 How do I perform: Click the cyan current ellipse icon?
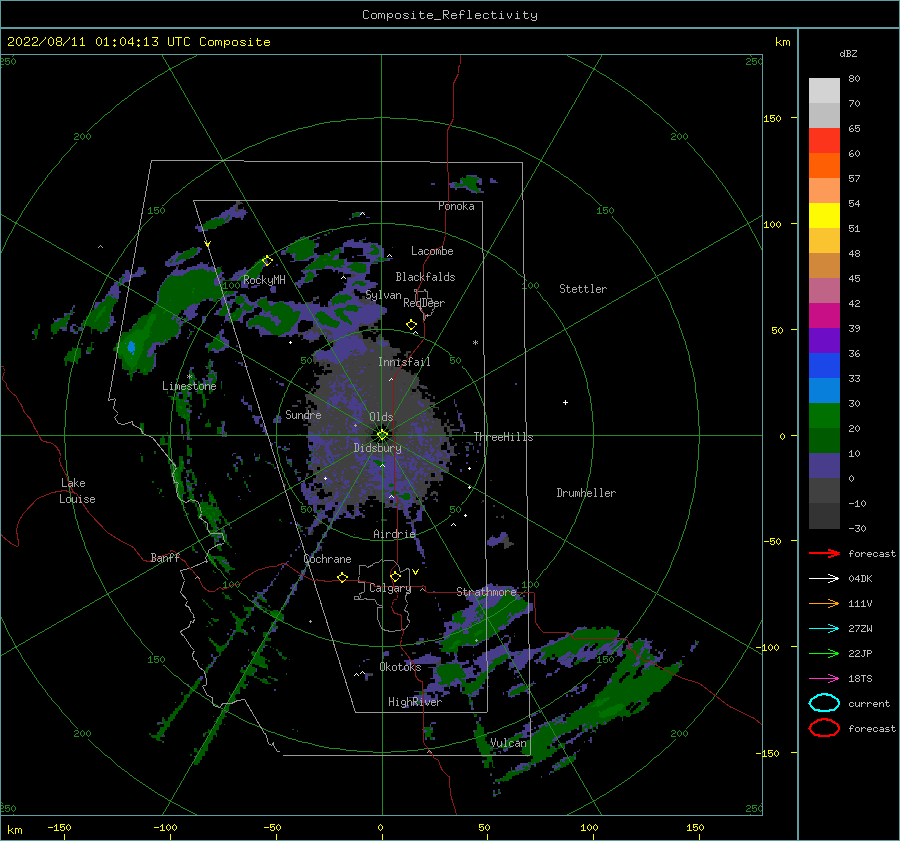pyautogui.click(x=824, y=703)
